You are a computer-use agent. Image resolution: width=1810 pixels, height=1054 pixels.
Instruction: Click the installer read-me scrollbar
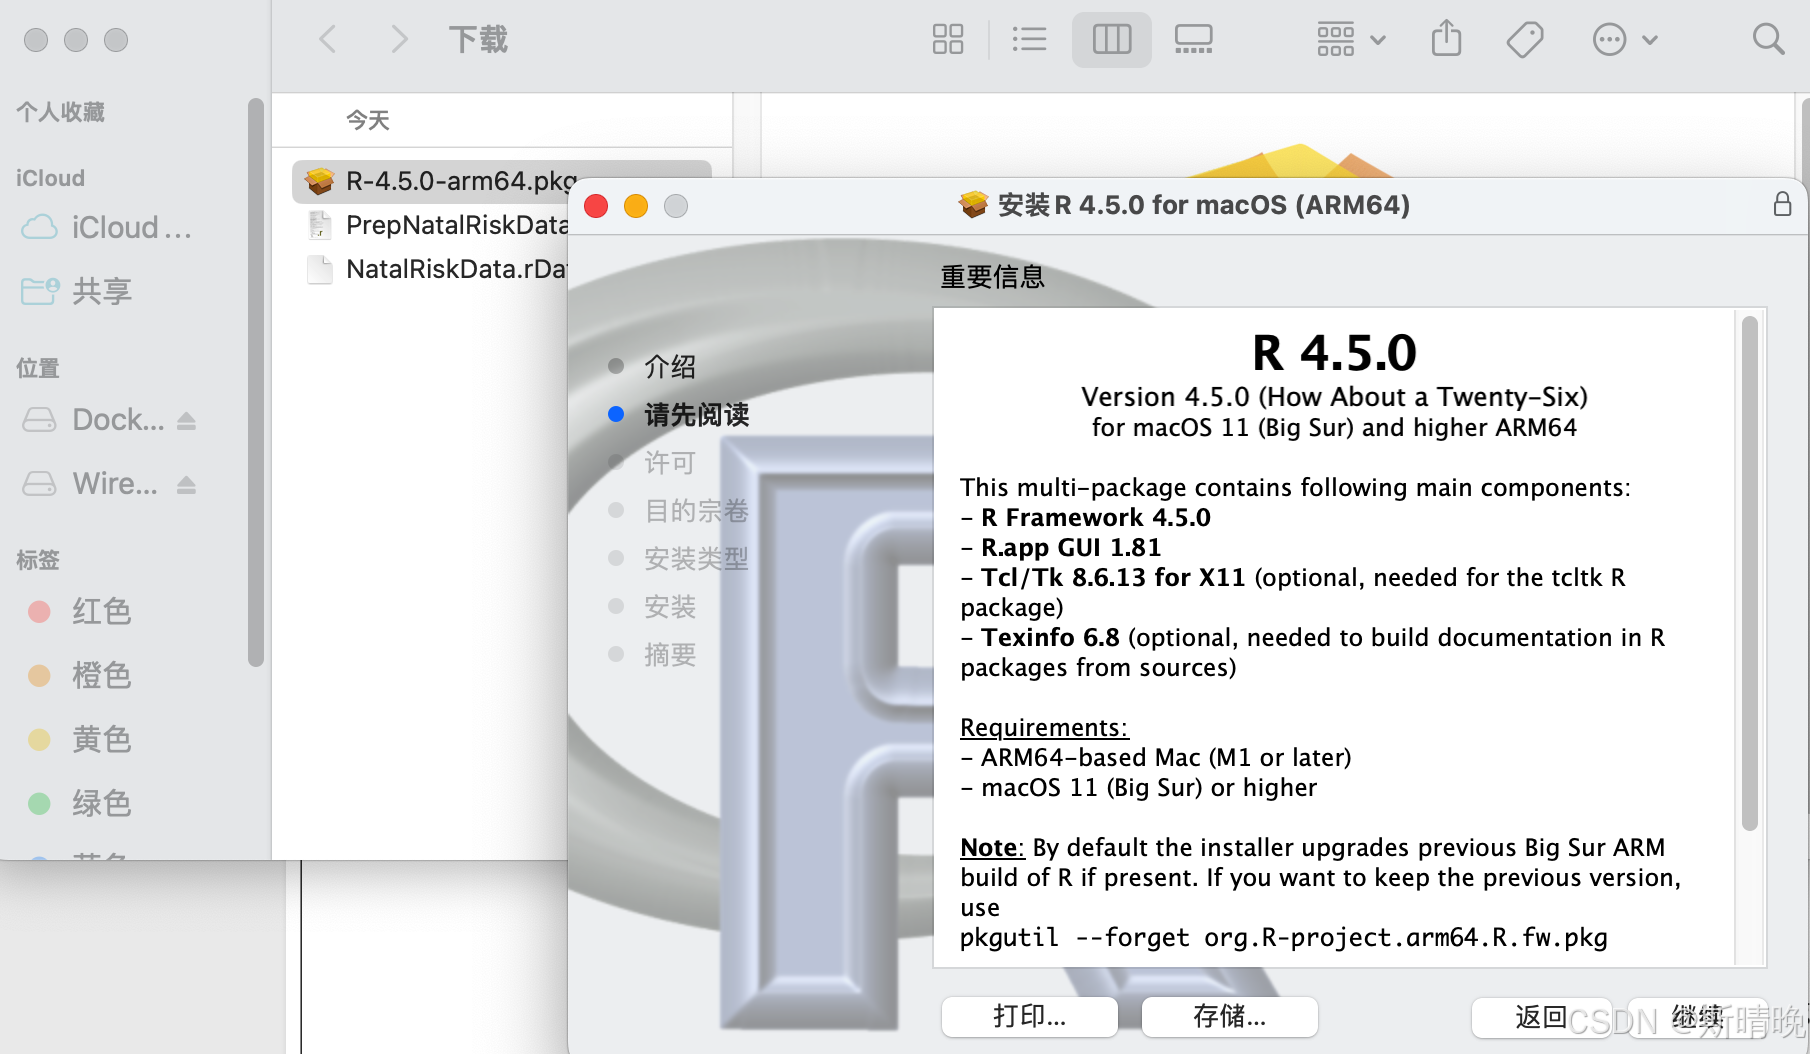(x=1749, y=573)
